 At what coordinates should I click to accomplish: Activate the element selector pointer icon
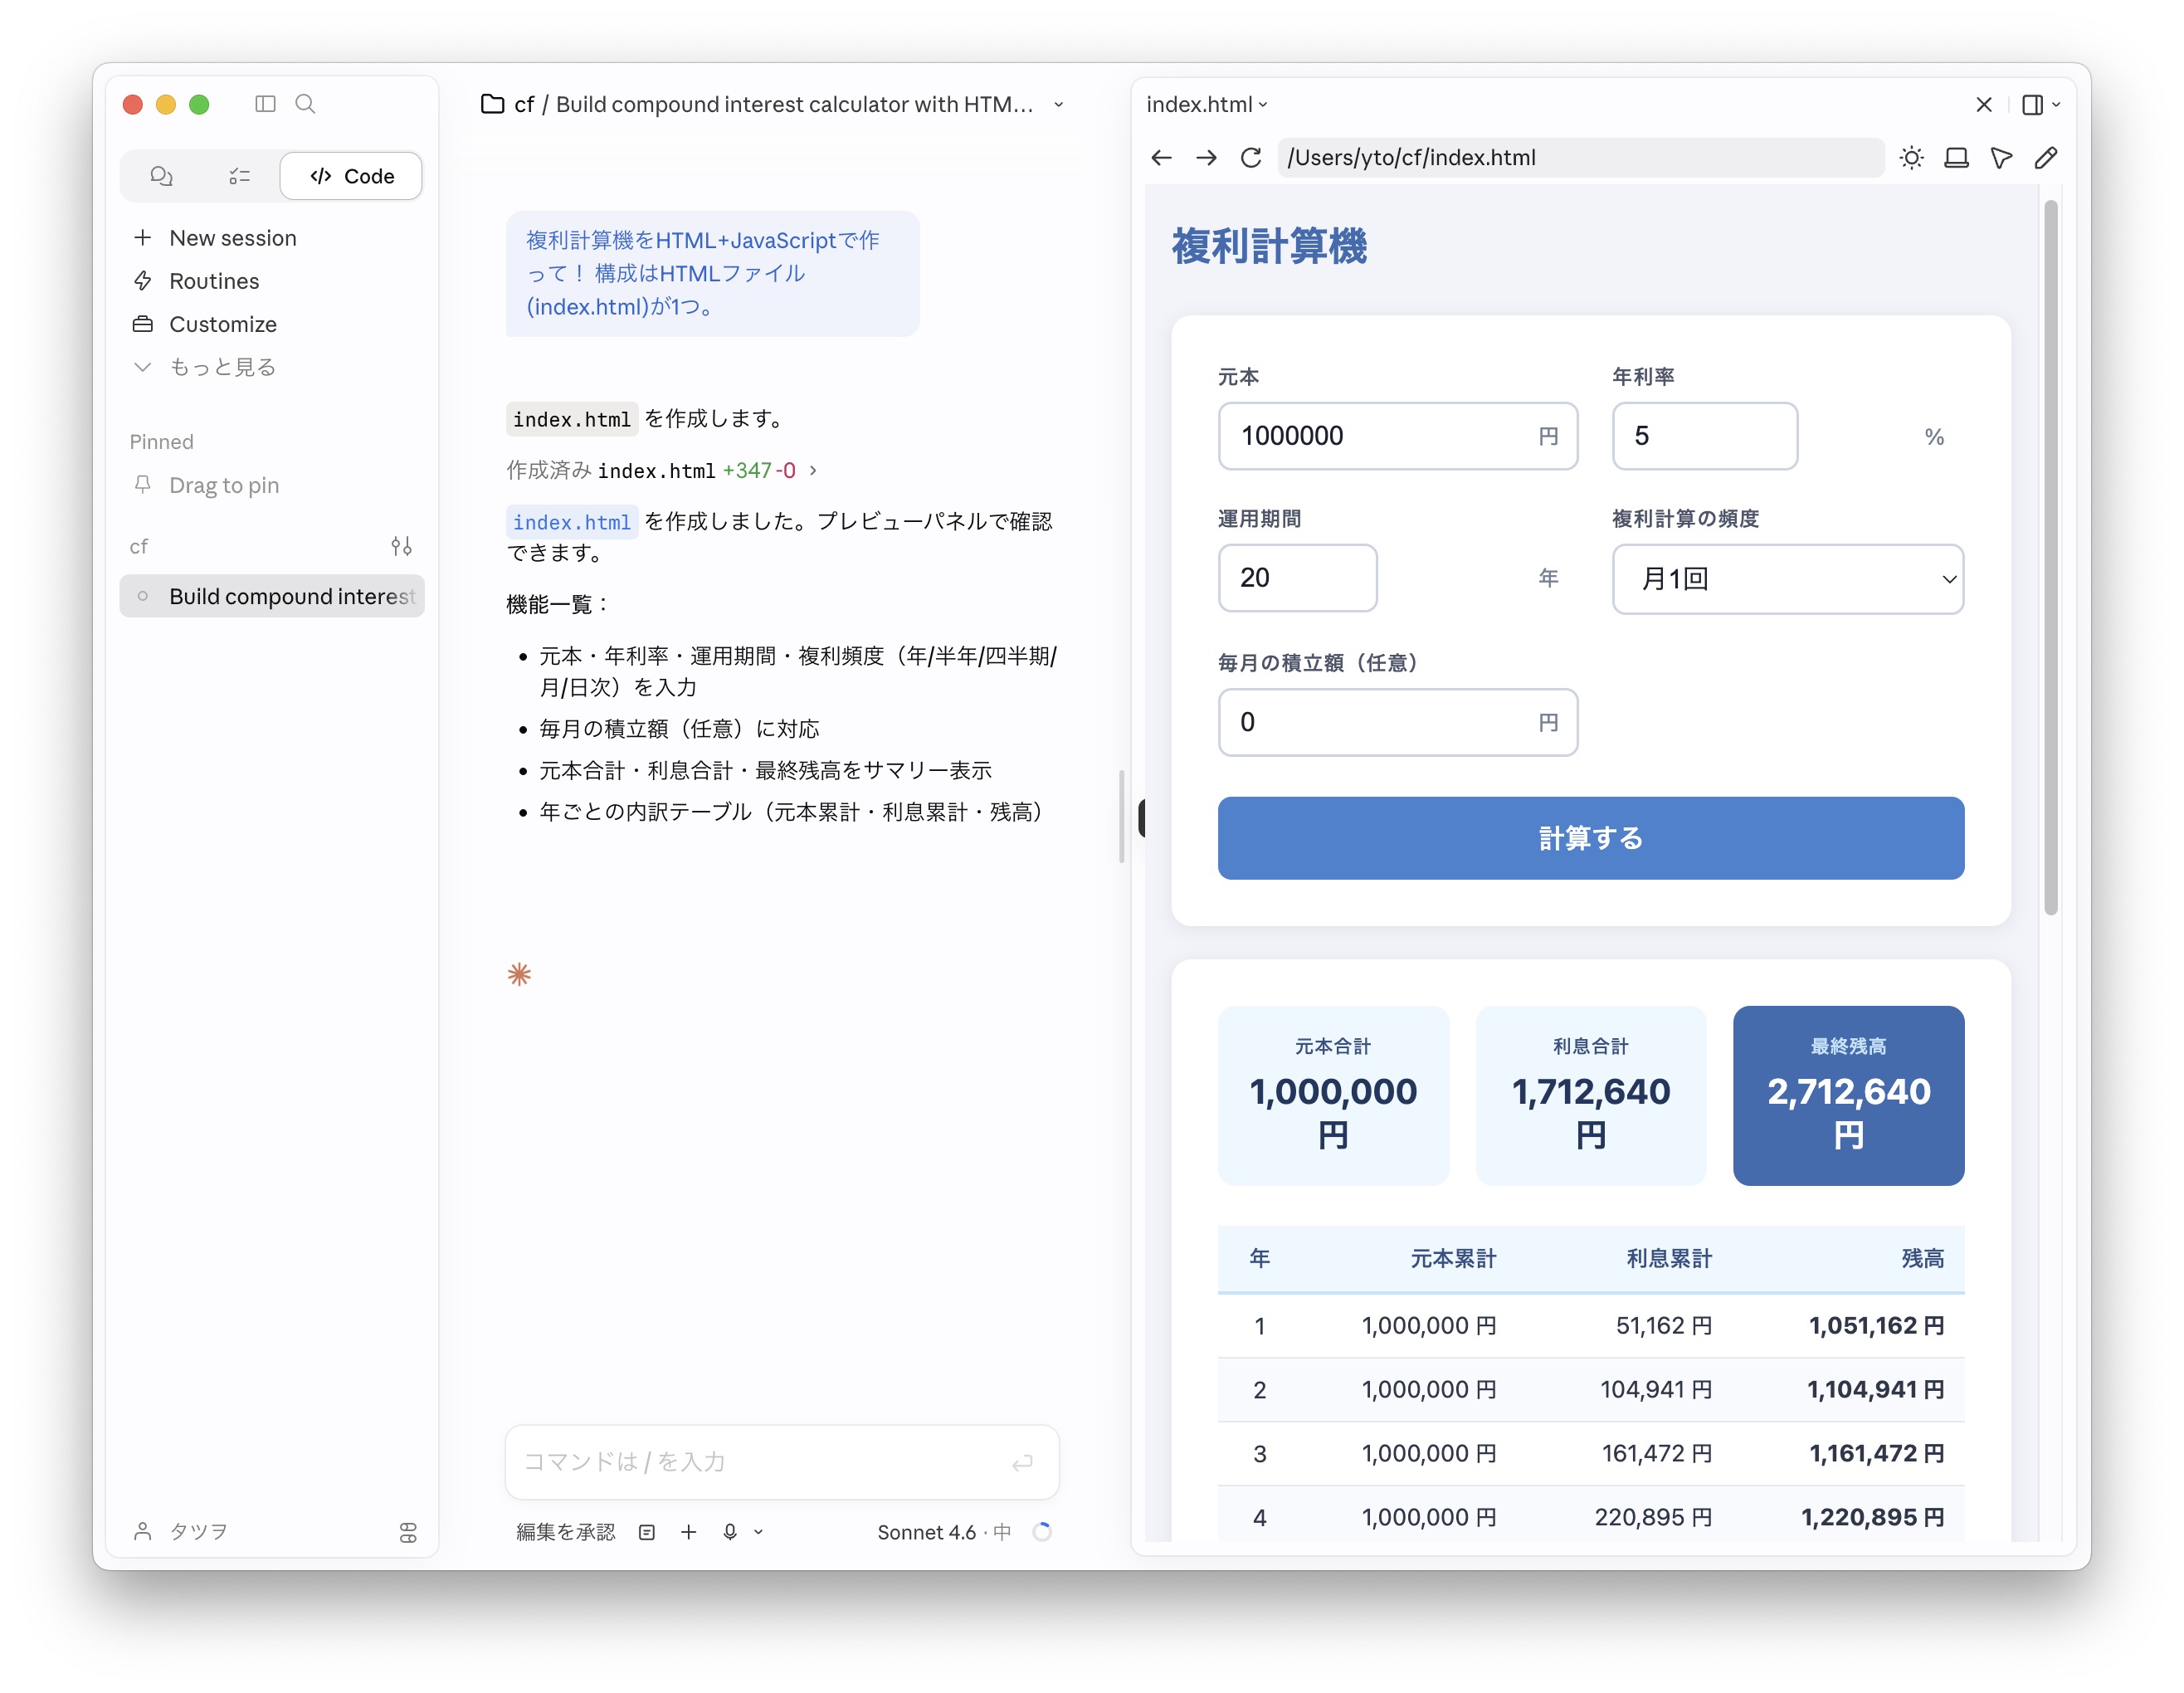click(x=2002, y=157)
